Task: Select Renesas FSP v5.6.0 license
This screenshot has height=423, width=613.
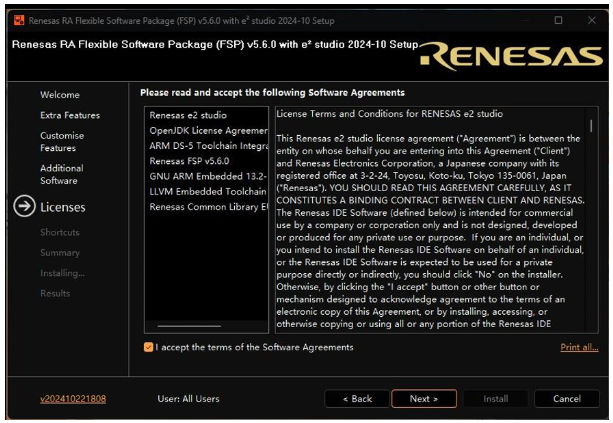Action: pyautogui.click(x=189, y=160)
